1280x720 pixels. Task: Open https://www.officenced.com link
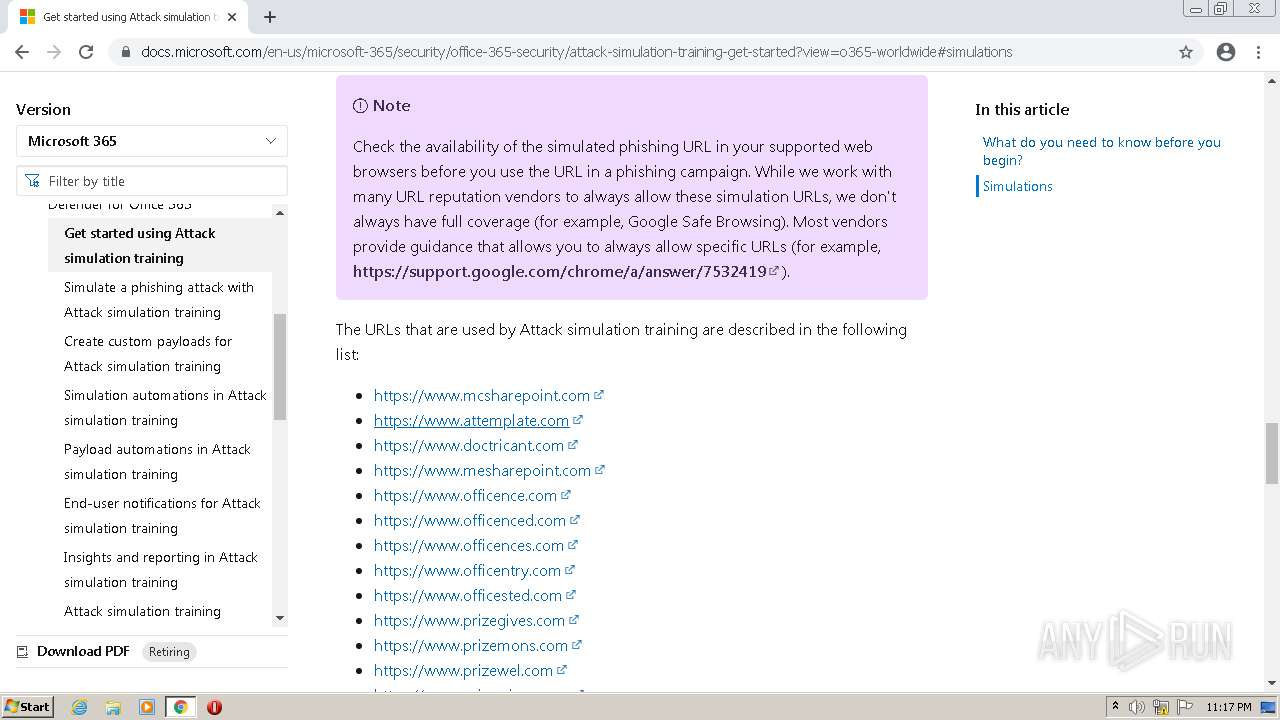coord(470,520)
